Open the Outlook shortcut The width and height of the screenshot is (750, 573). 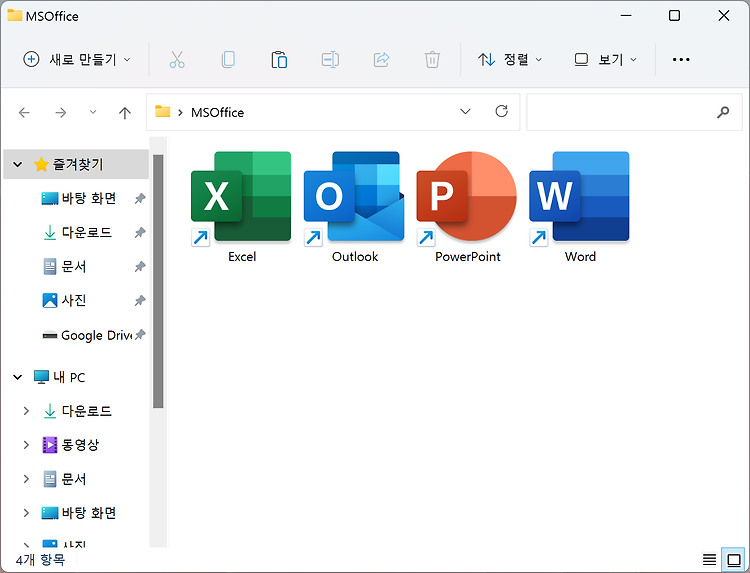coord(354,206)
